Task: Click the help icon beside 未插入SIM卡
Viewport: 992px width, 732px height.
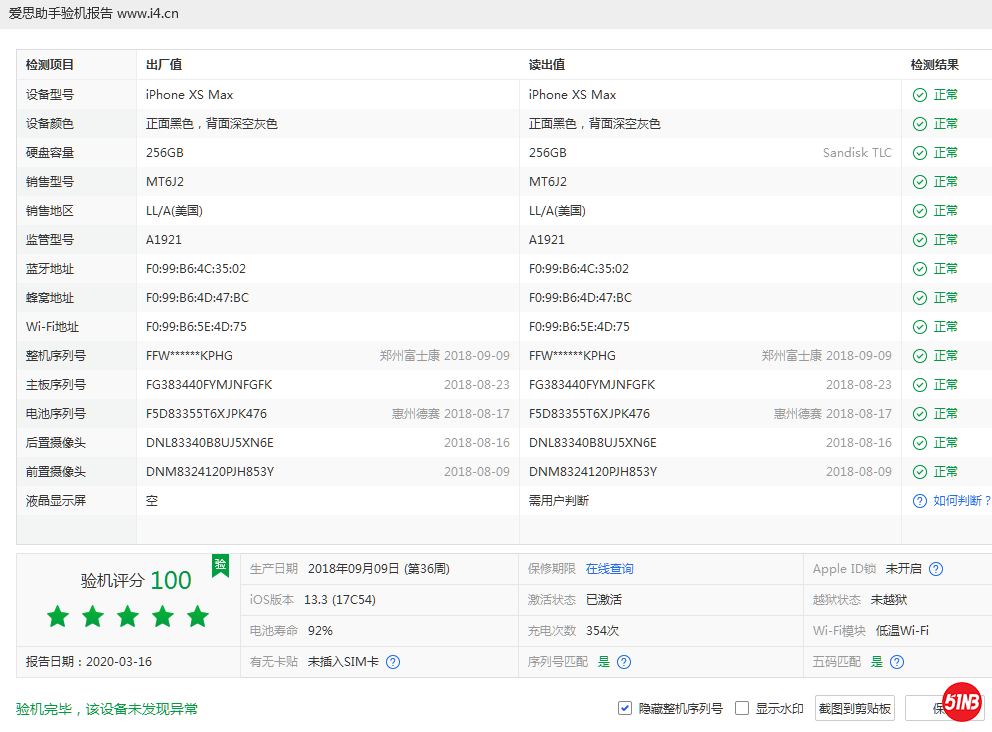Action: point(393,662)
